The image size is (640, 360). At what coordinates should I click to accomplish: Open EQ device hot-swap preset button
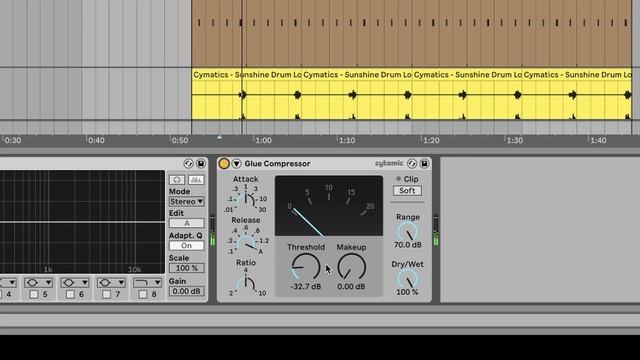click(x=188, y=164)
